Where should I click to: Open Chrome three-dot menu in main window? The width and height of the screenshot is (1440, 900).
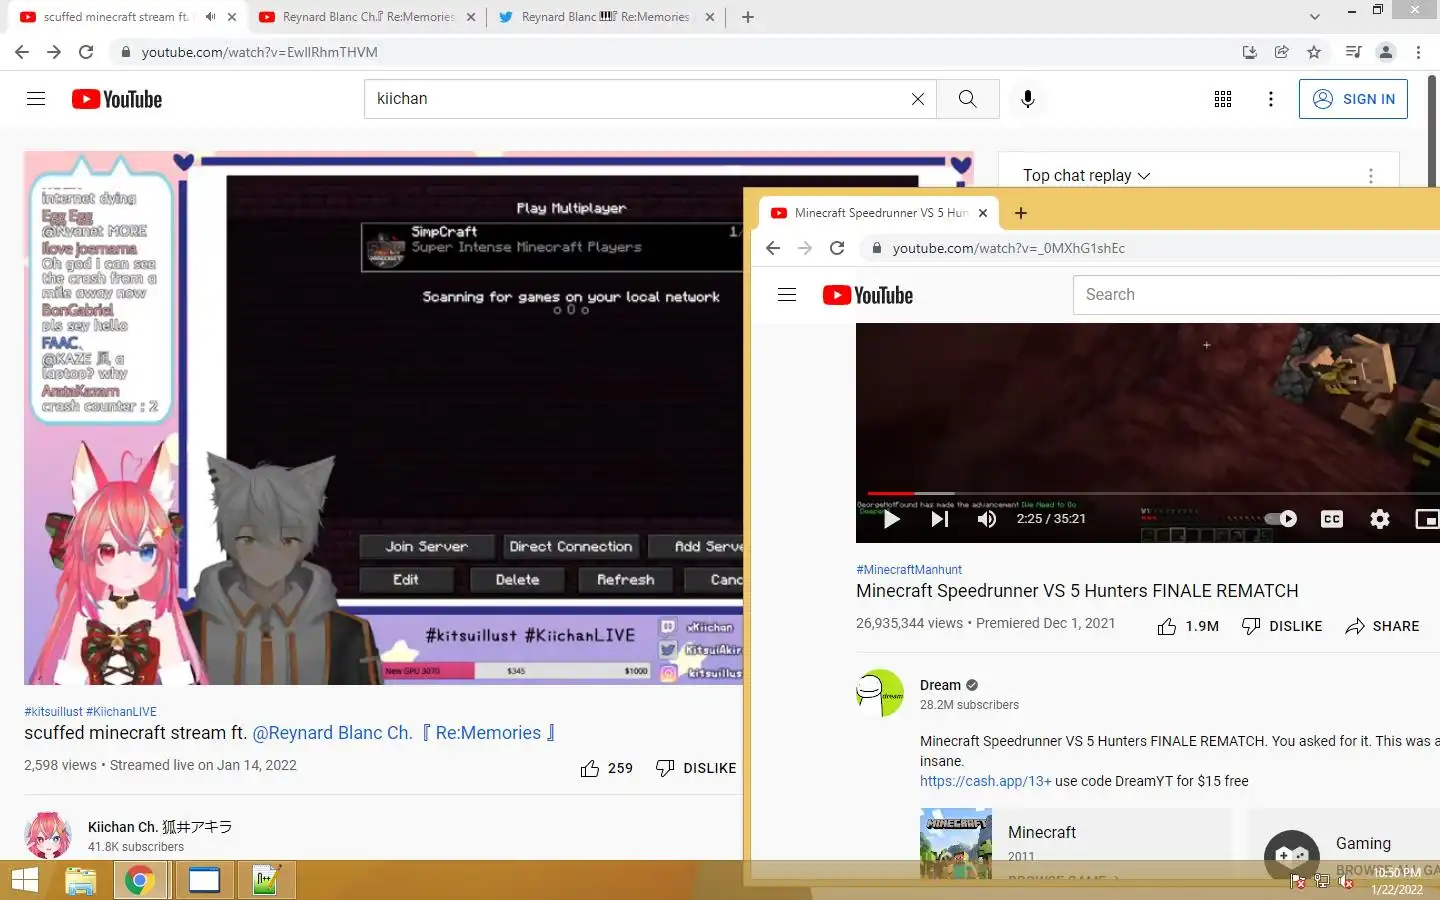coord(1418,52)
